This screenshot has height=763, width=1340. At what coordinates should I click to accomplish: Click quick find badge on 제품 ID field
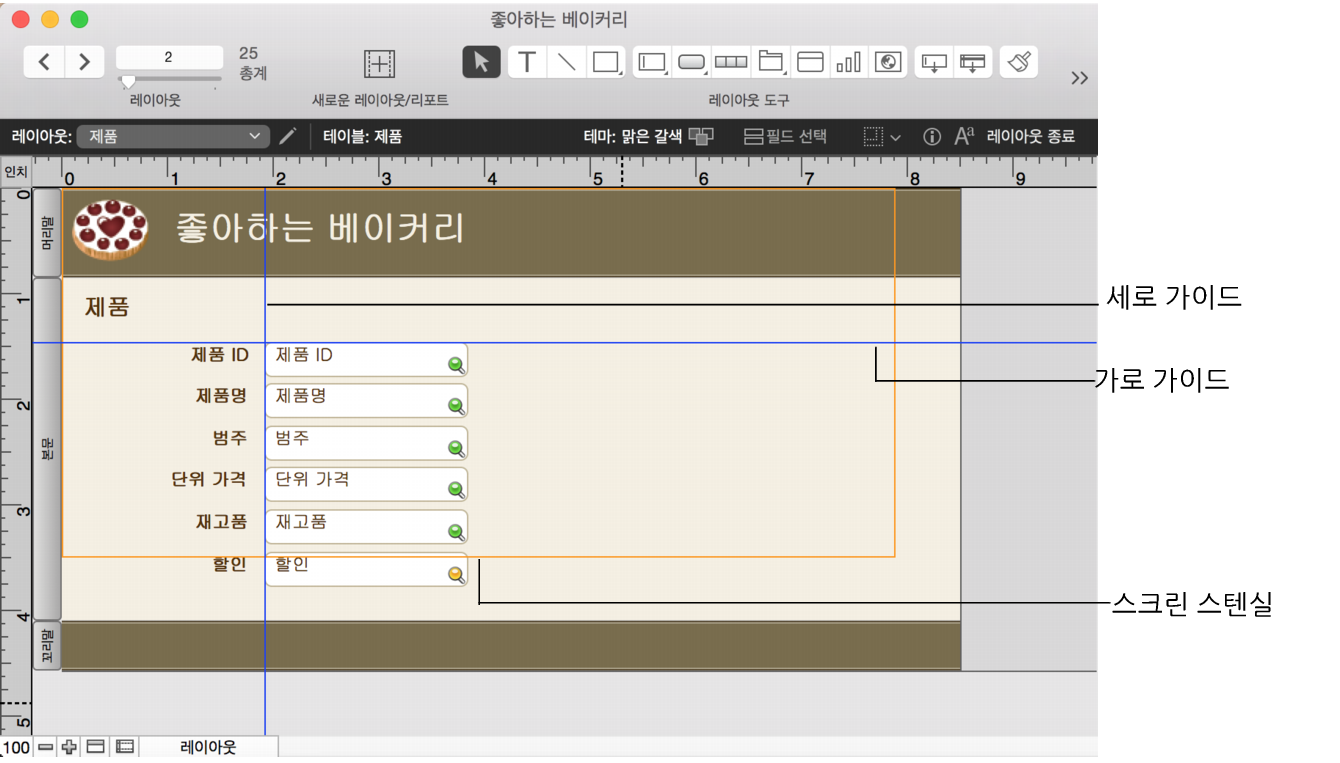[x=456, y=365]
